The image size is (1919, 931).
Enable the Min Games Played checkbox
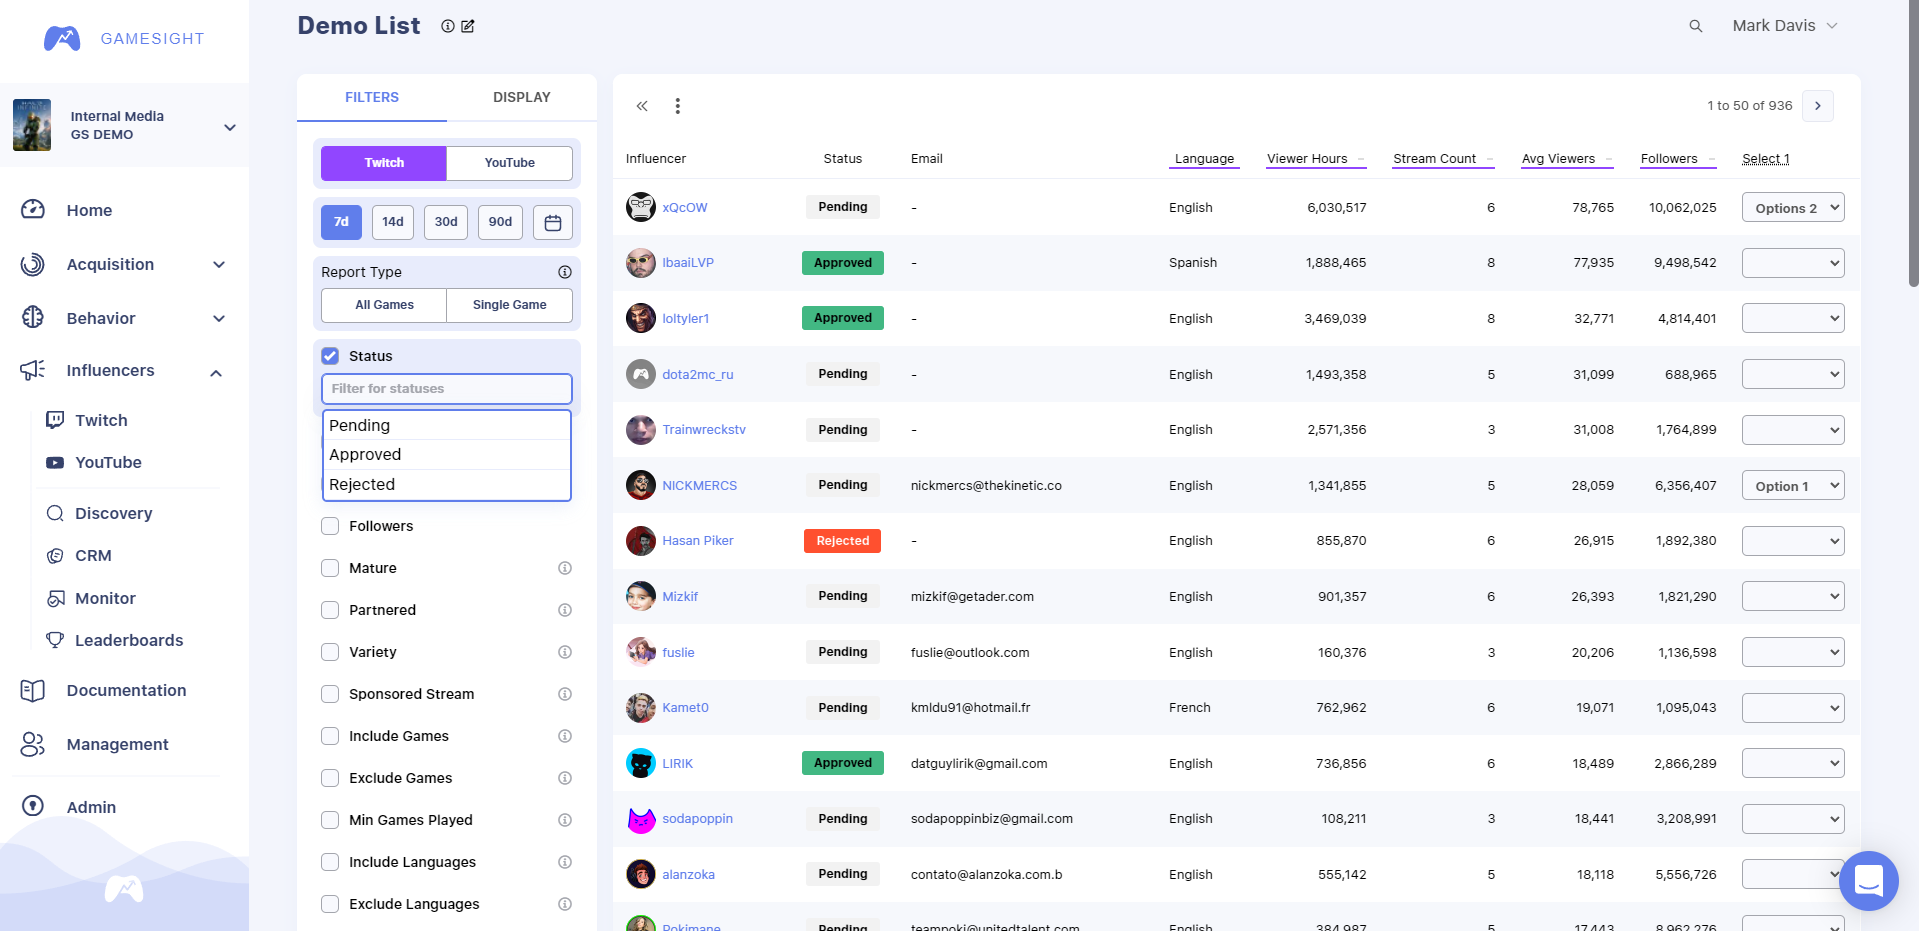(330, 820)
